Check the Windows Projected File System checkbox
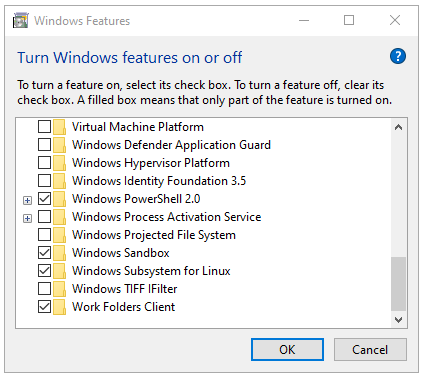The height and width of the screenshot is (378, 423). 44,235
